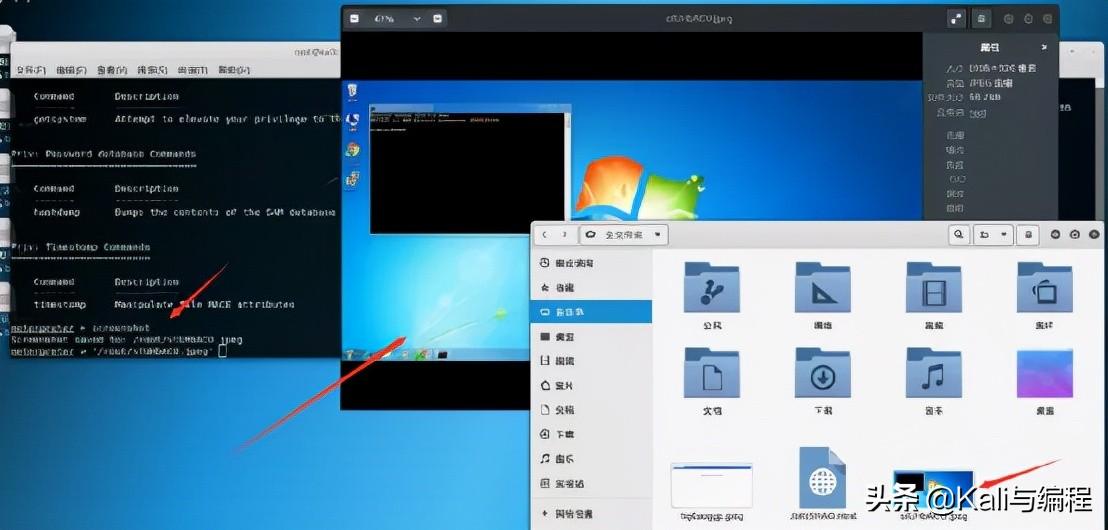Select the HTML file with globe icon

coord(823,484)
